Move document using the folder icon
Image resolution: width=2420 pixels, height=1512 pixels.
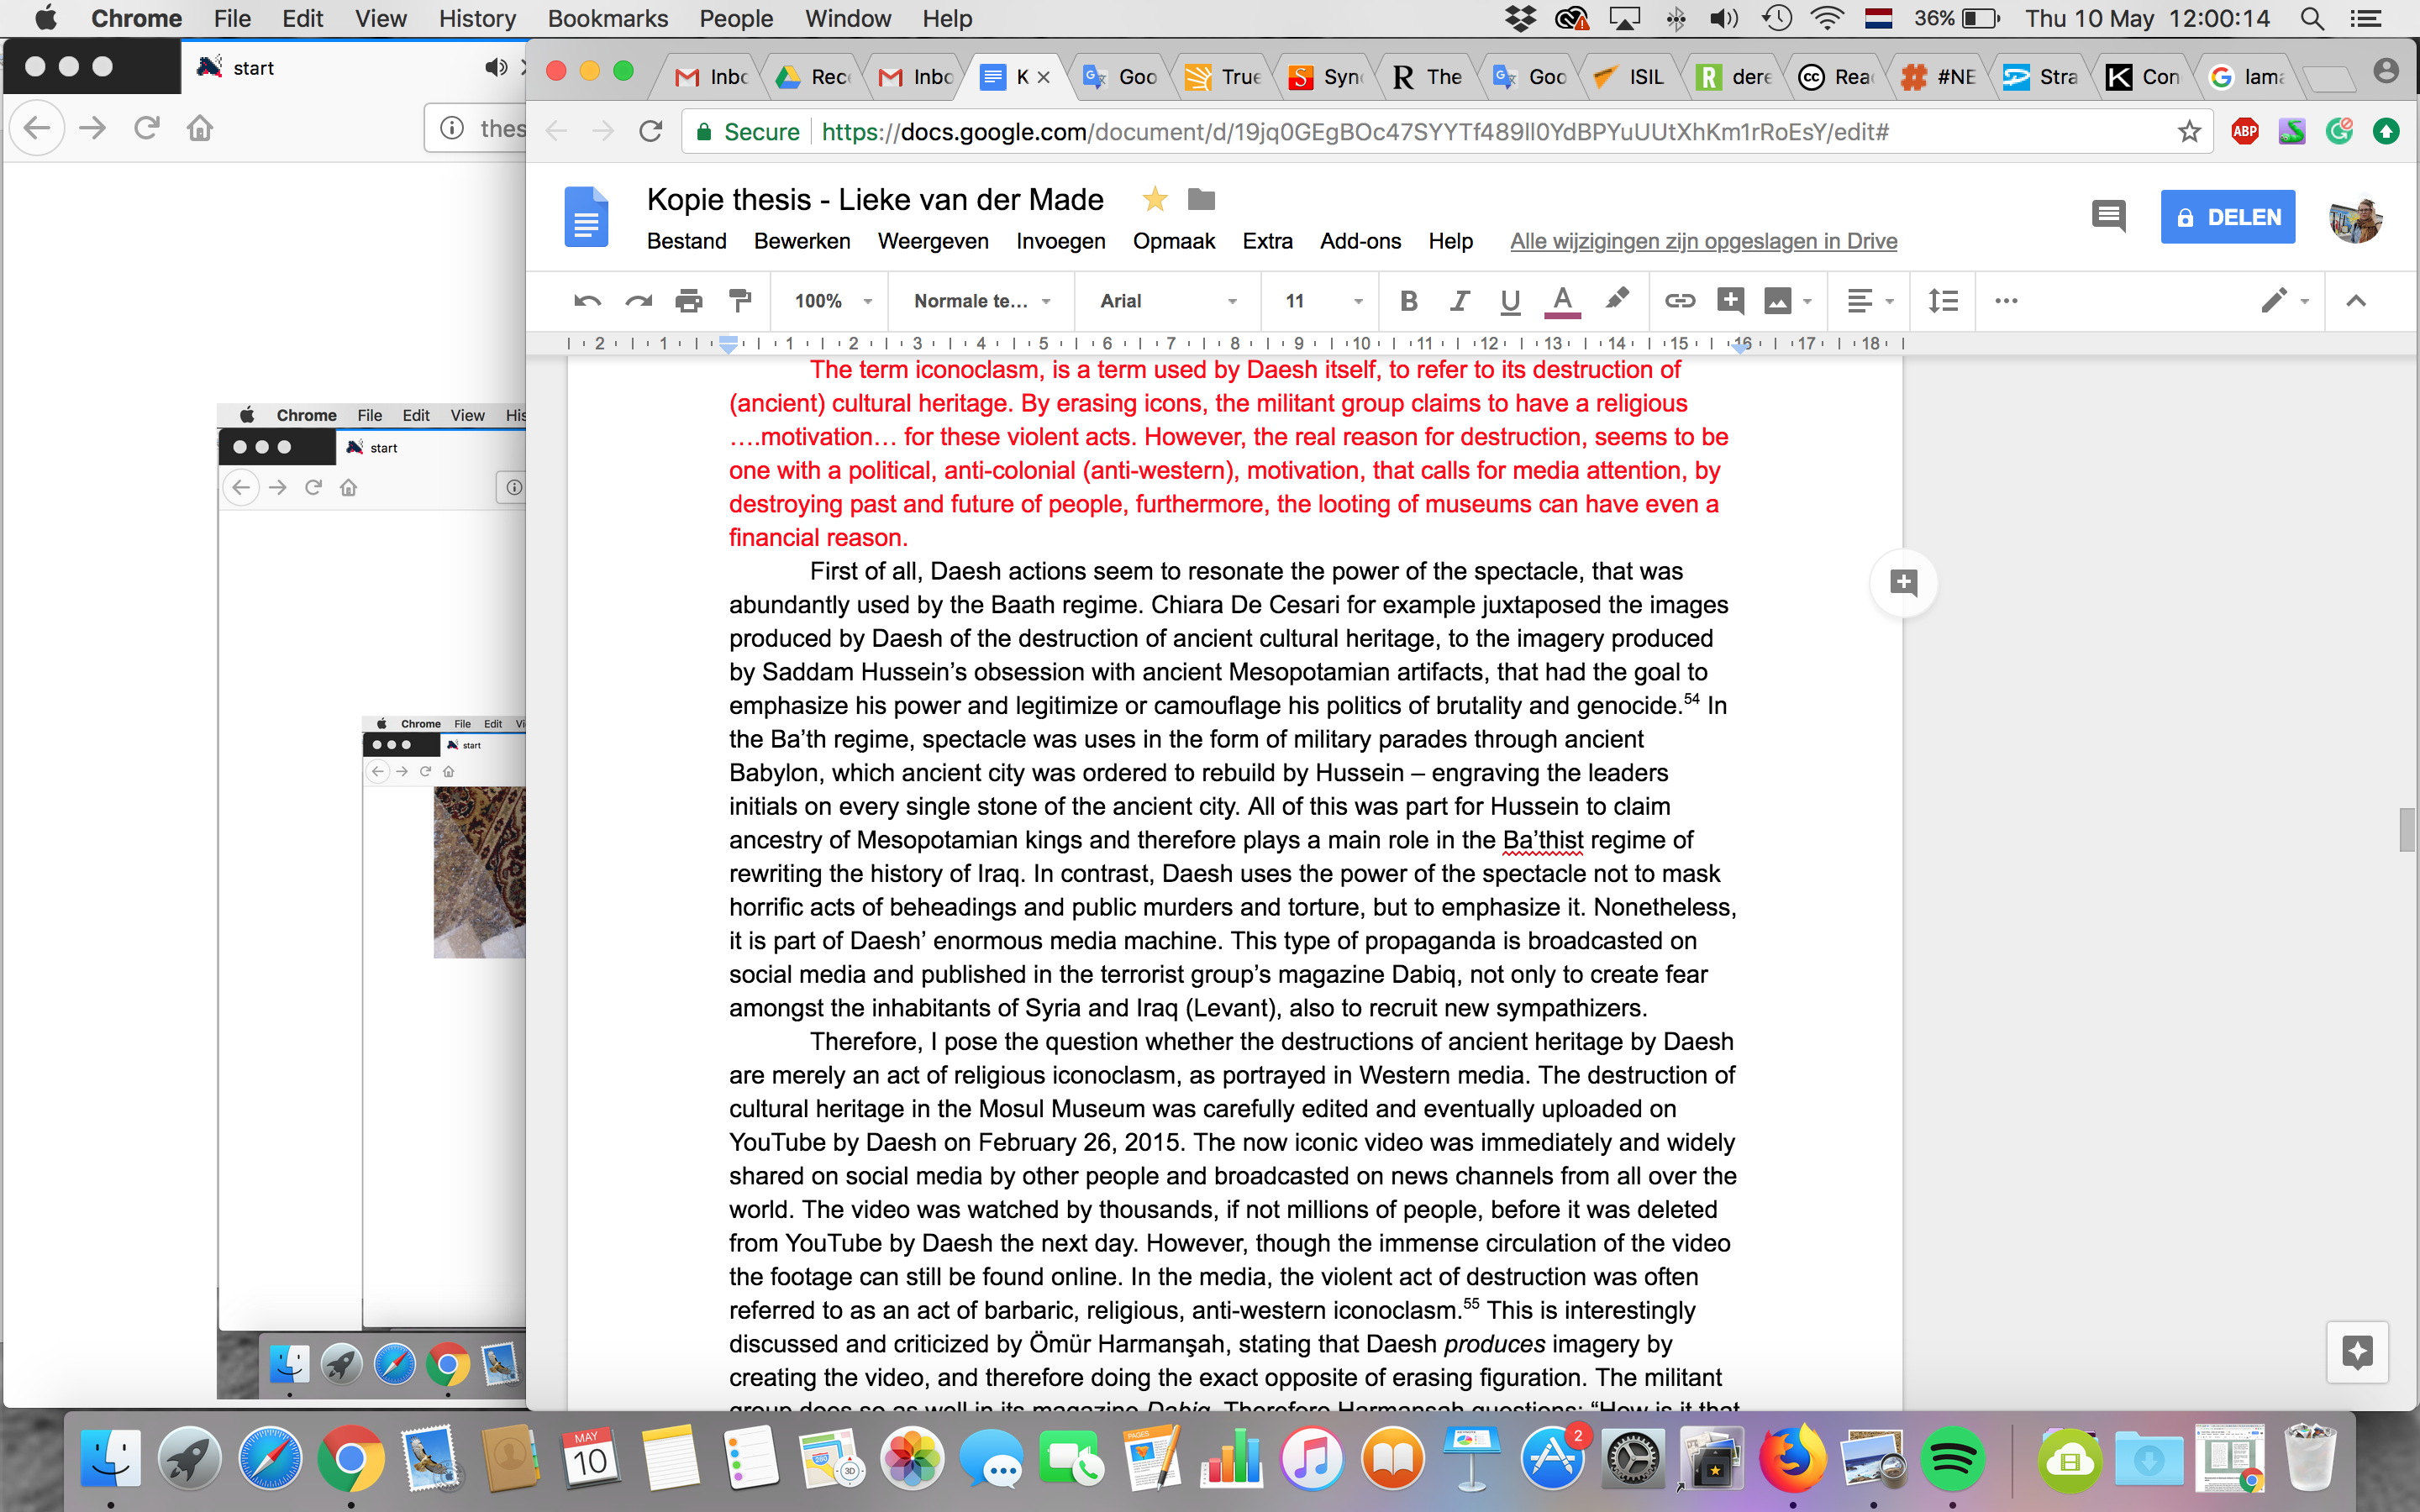tap(1201, 199)
